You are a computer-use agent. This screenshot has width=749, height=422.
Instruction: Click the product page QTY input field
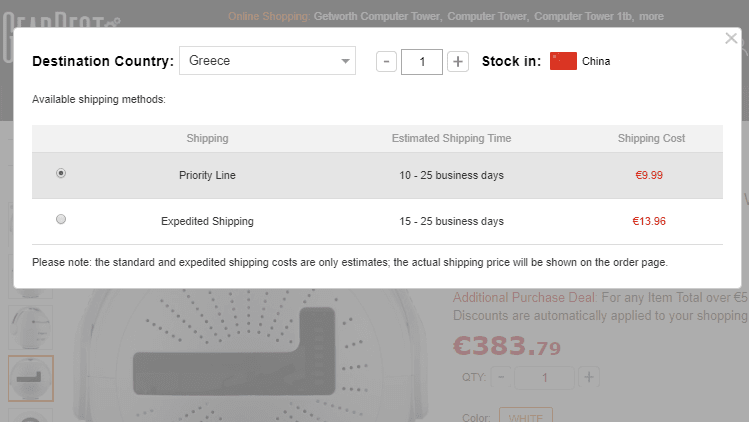pyautogui.click(x=545, y=377)
